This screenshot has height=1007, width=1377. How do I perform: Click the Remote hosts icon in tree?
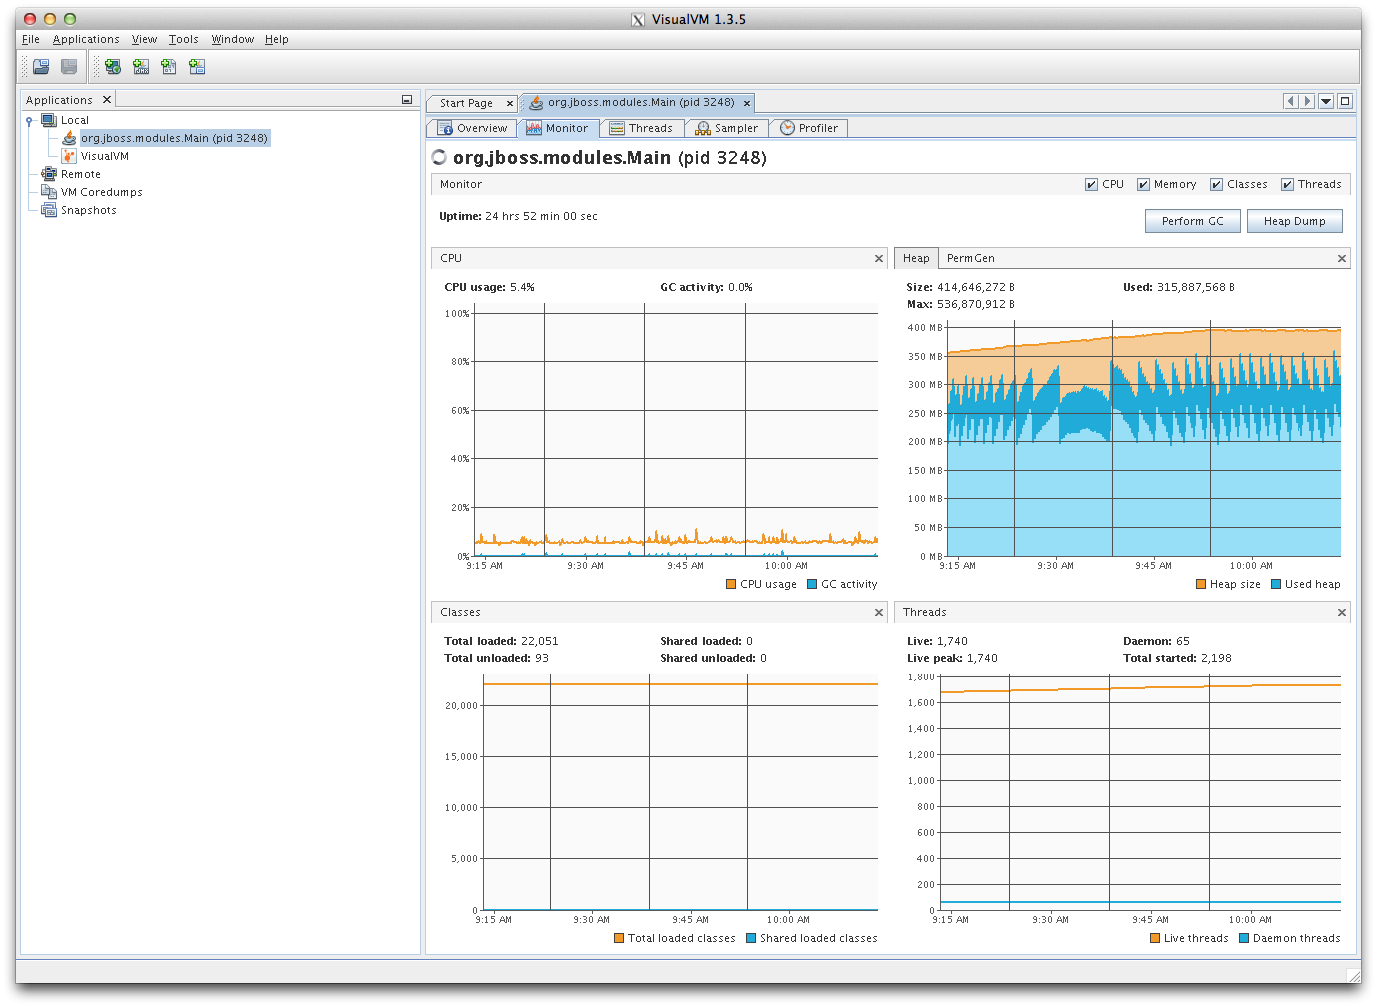49,174
